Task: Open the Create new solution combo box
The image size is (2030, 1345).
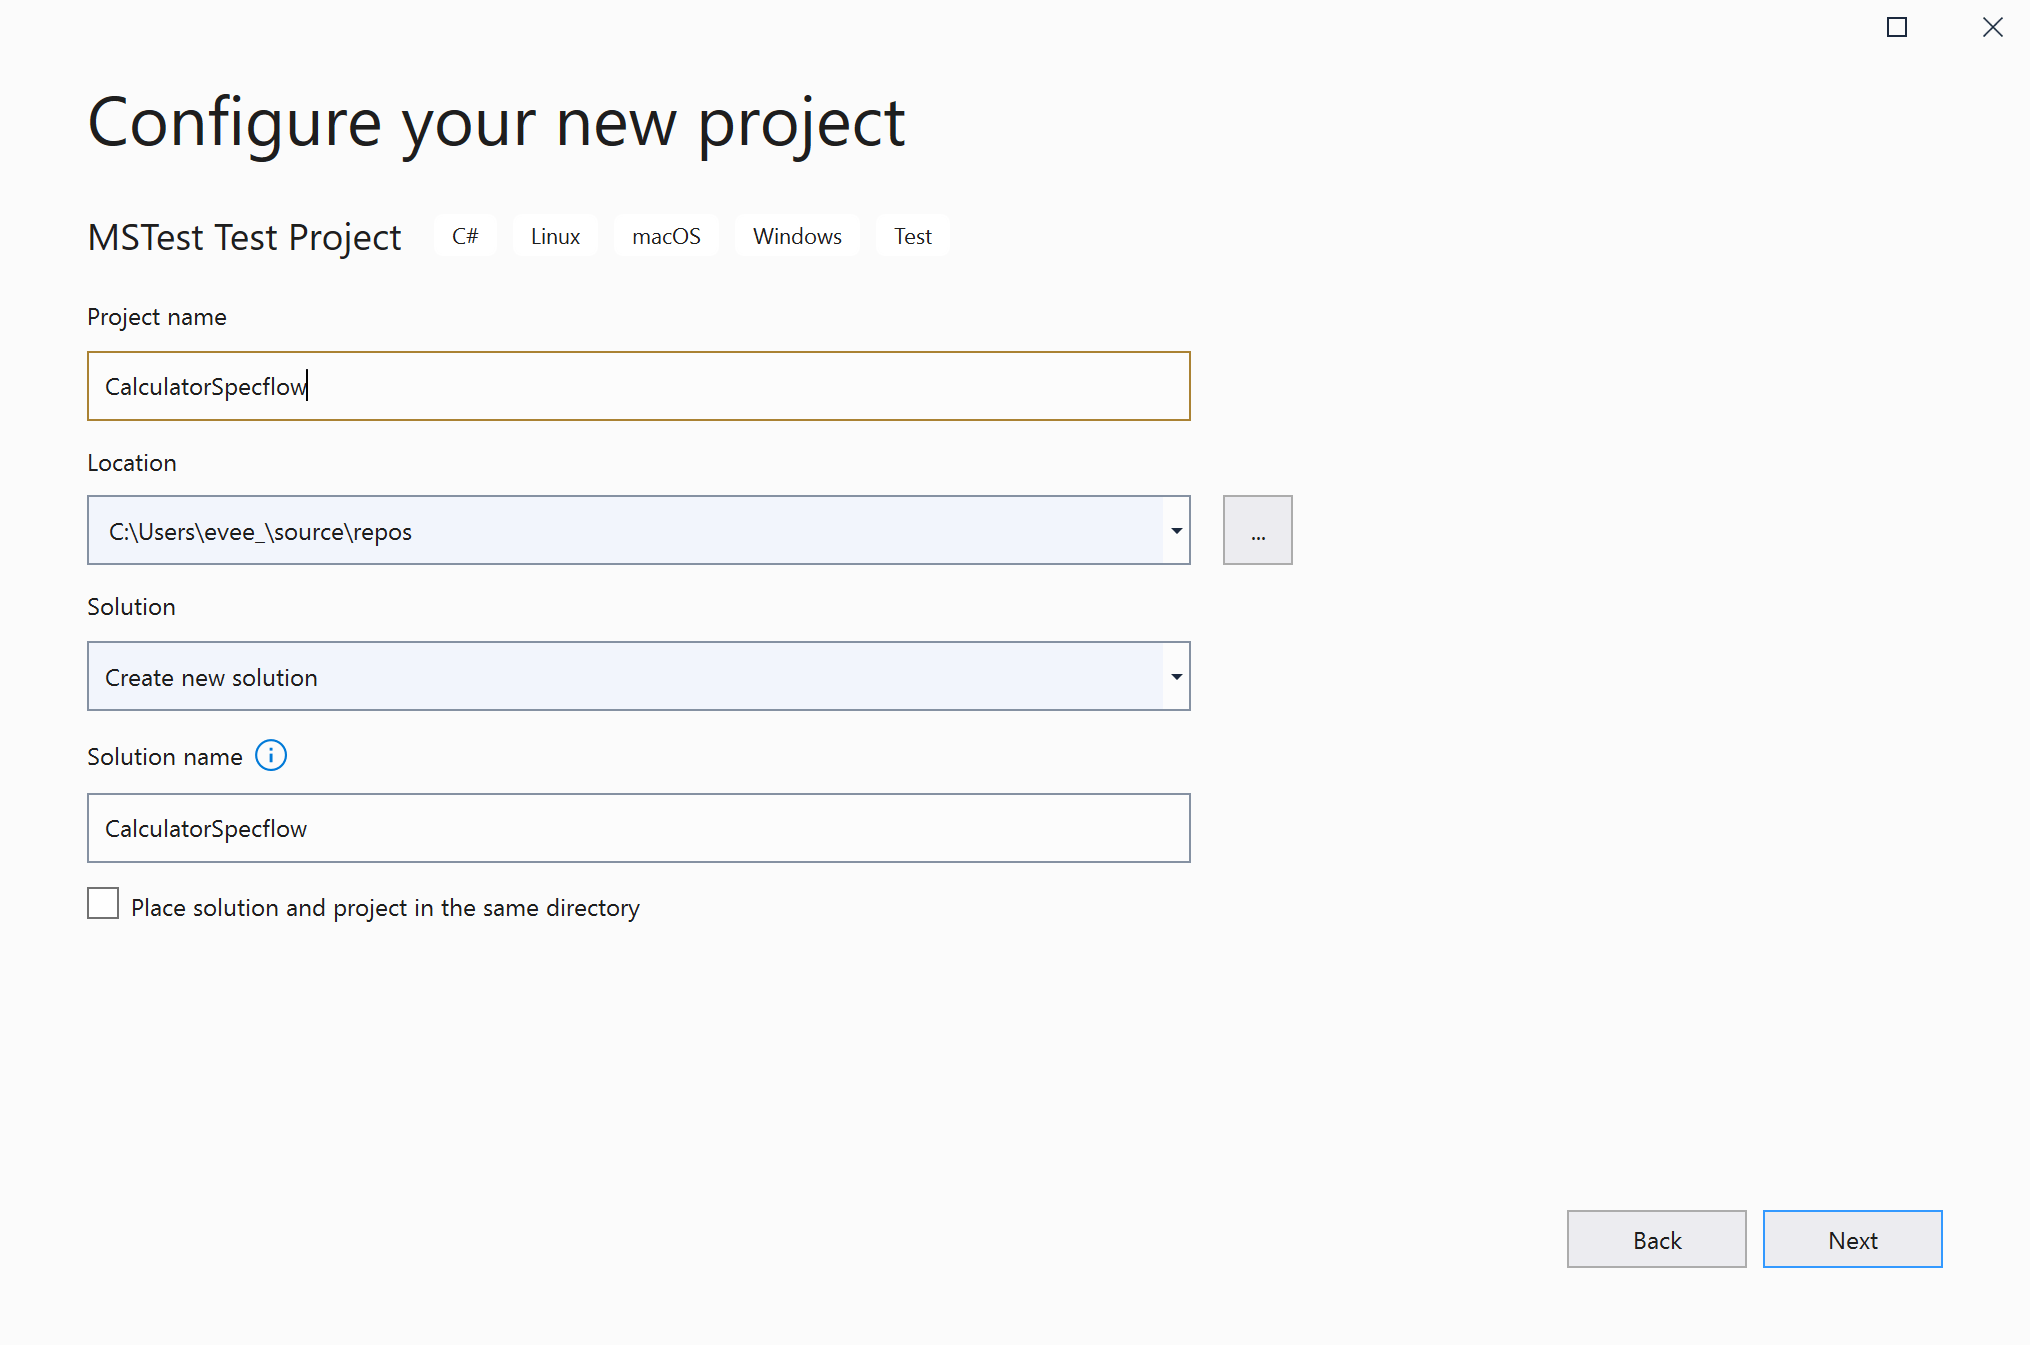Action: coord(625,676)
